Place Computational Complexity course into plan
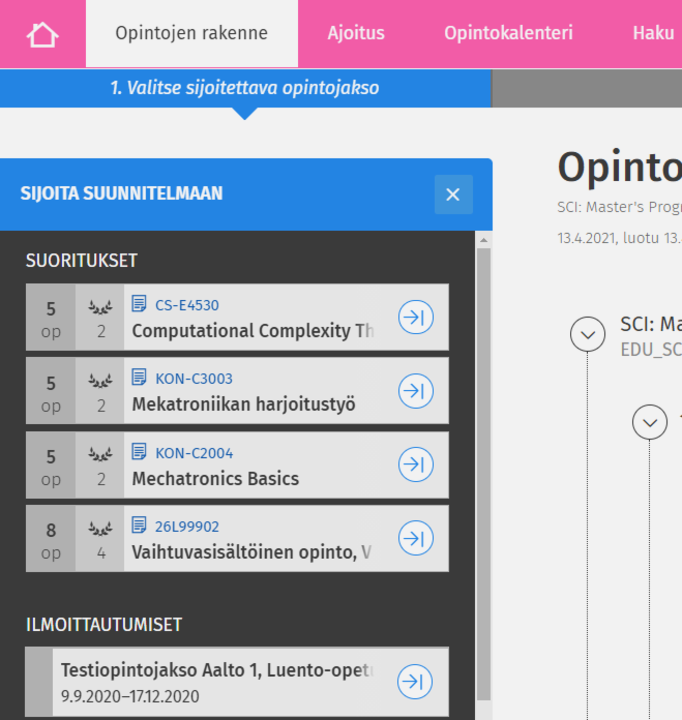Image resolution: width=682 pixels, height=720 pixels. pos(415,317)
